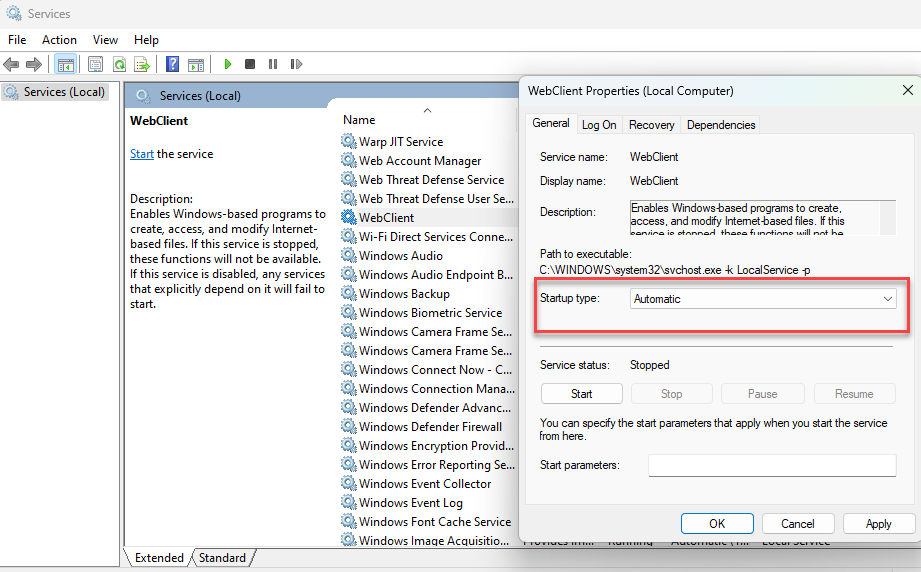Click the Back arrow toolbar icon
Image resolution: width=921 pixels, height=572 pixels.
[x=11, y=64]
